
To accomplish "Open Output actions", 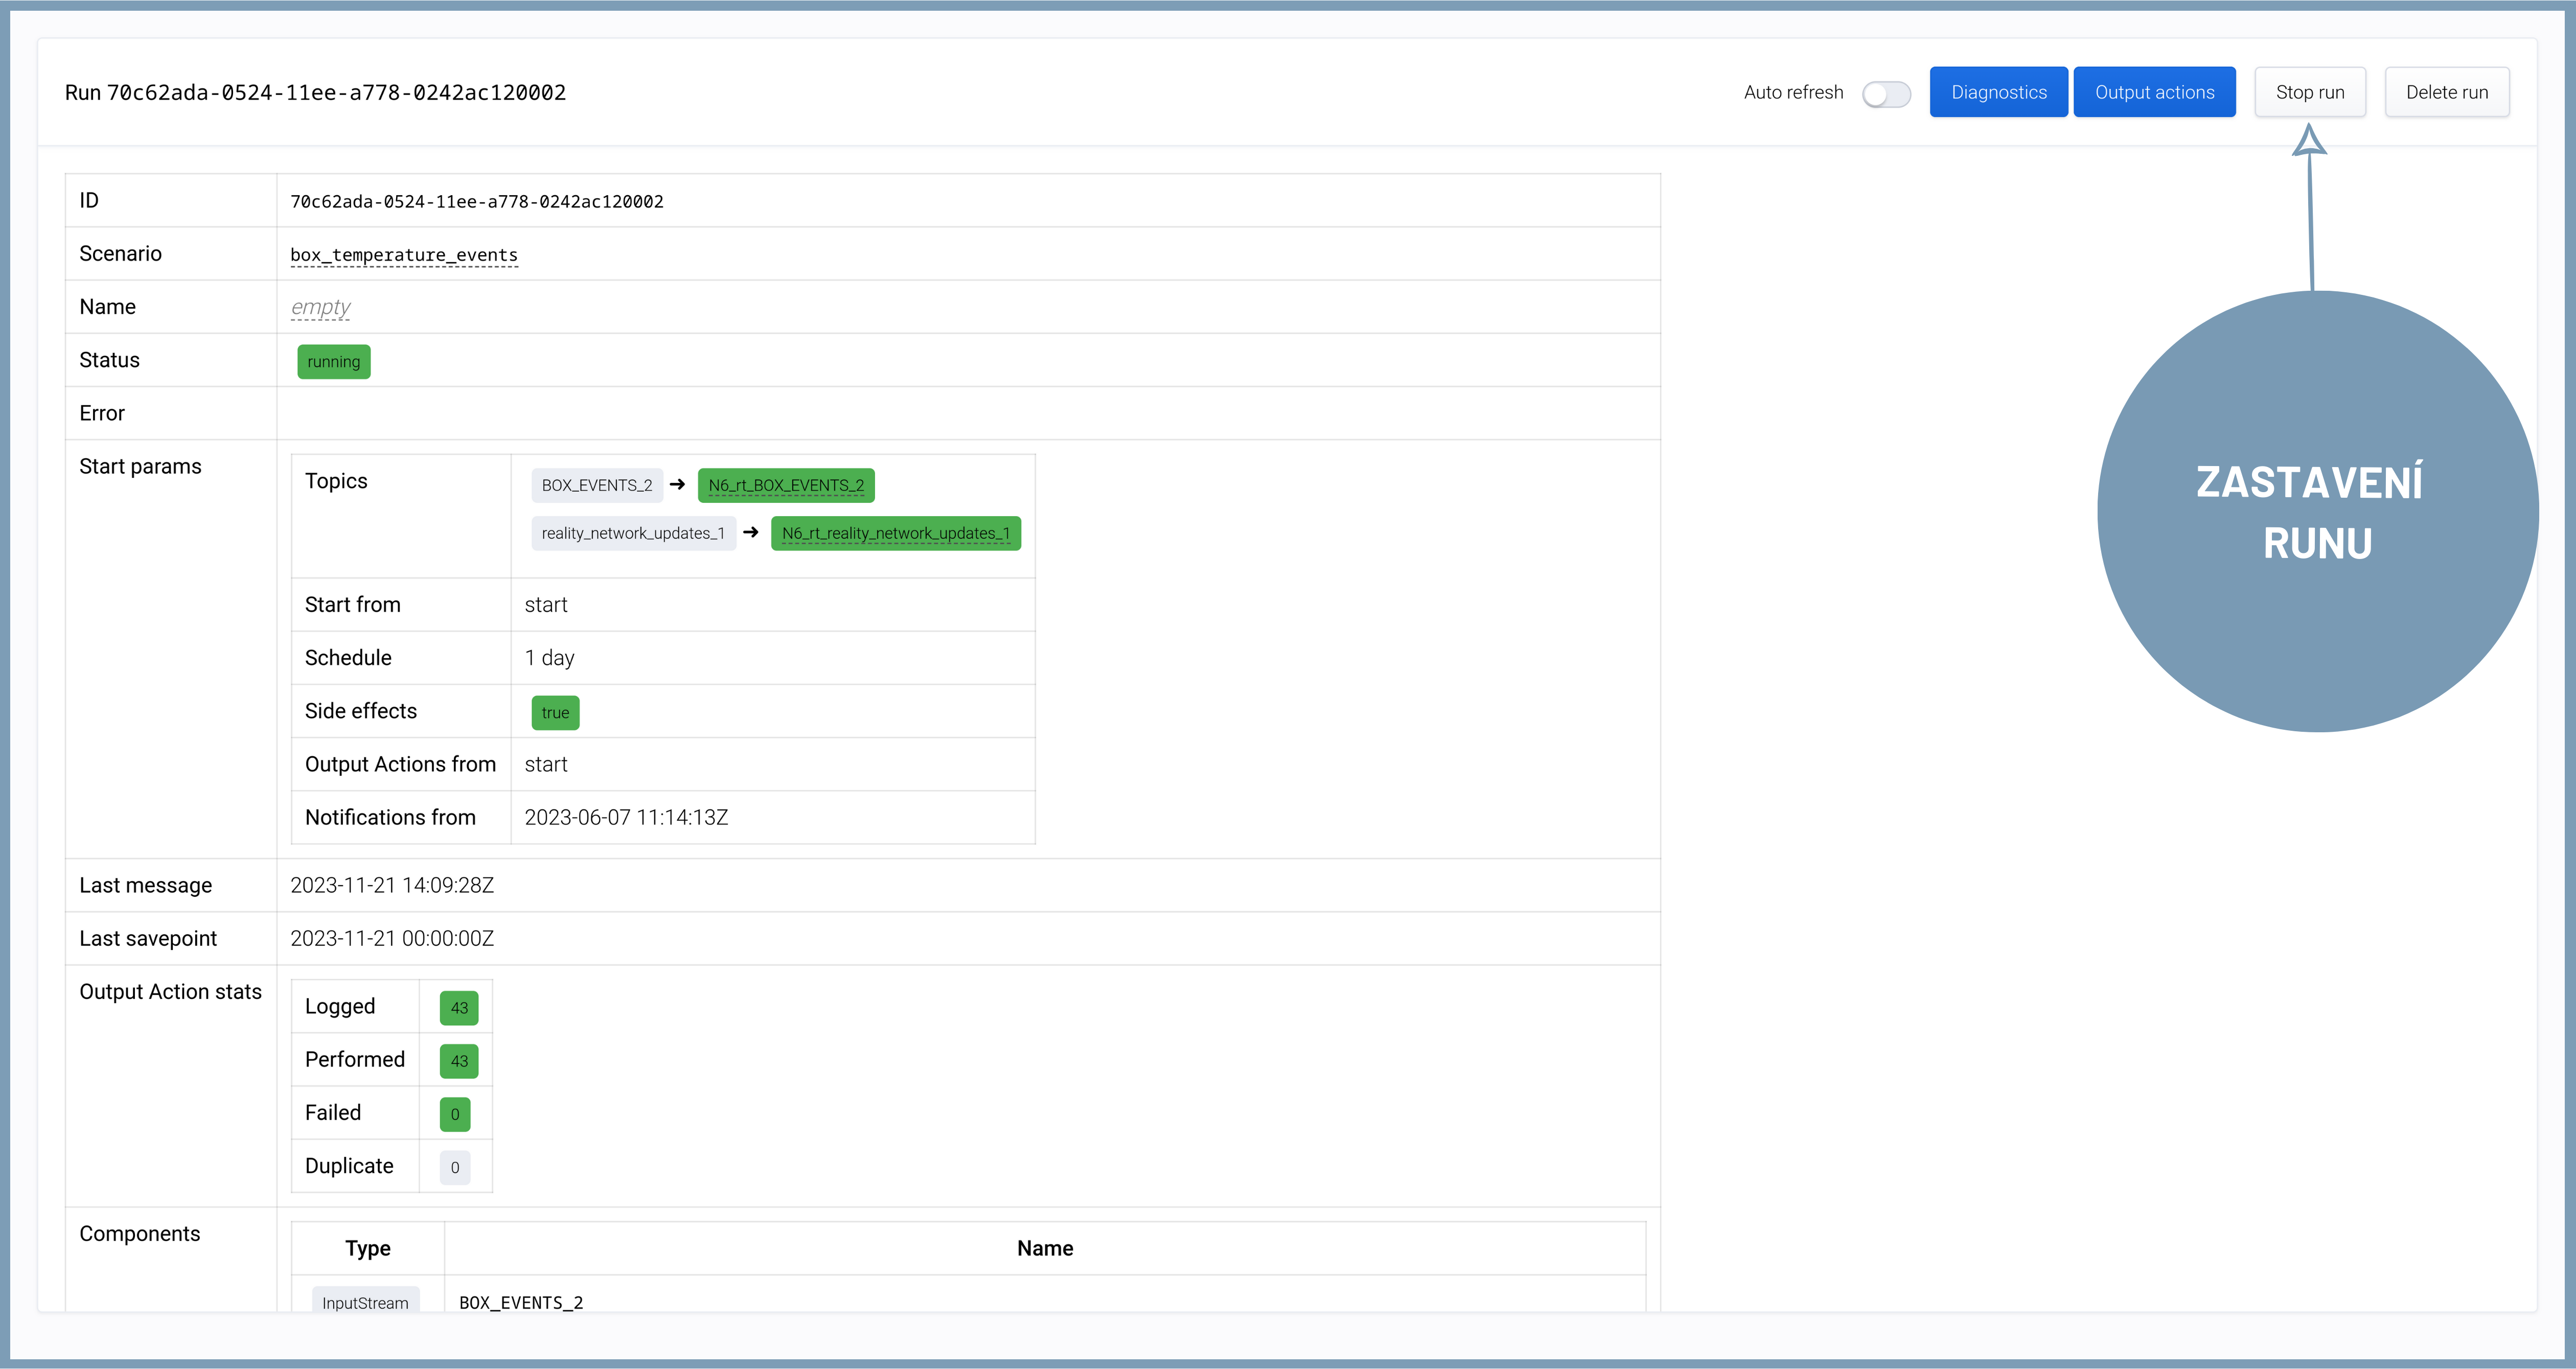I will pos(2154,92).
